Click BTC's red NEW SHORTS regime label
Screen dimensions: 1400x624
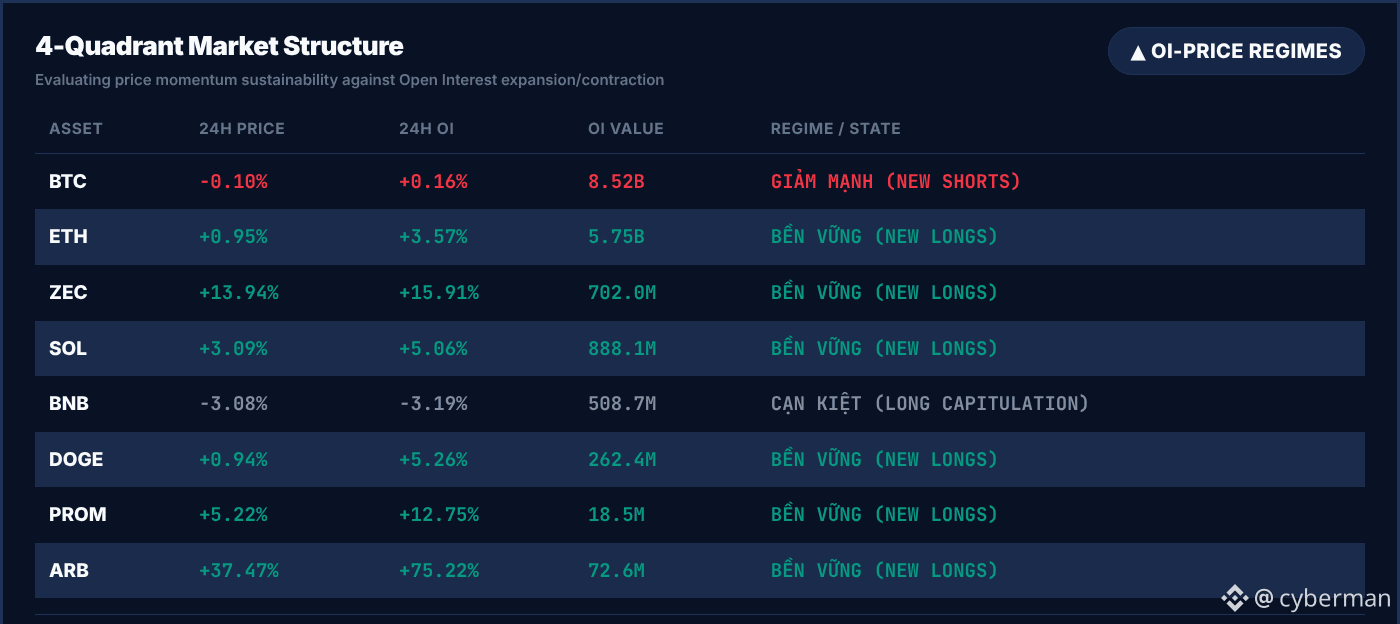(895, 182)
